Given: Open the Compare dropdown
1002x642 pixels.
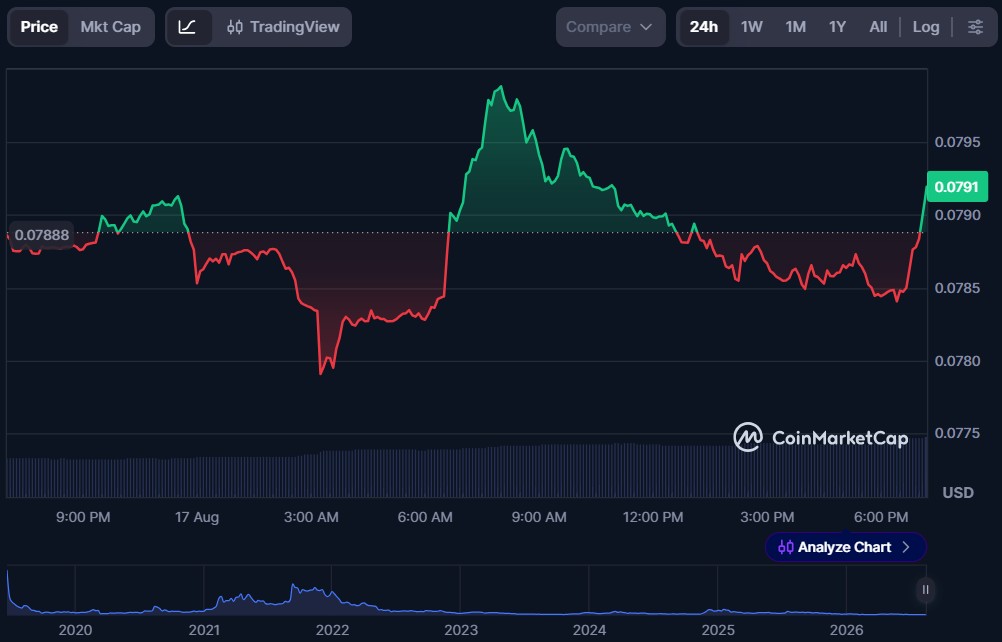Looking at the screenshot, I should [610, 27].
